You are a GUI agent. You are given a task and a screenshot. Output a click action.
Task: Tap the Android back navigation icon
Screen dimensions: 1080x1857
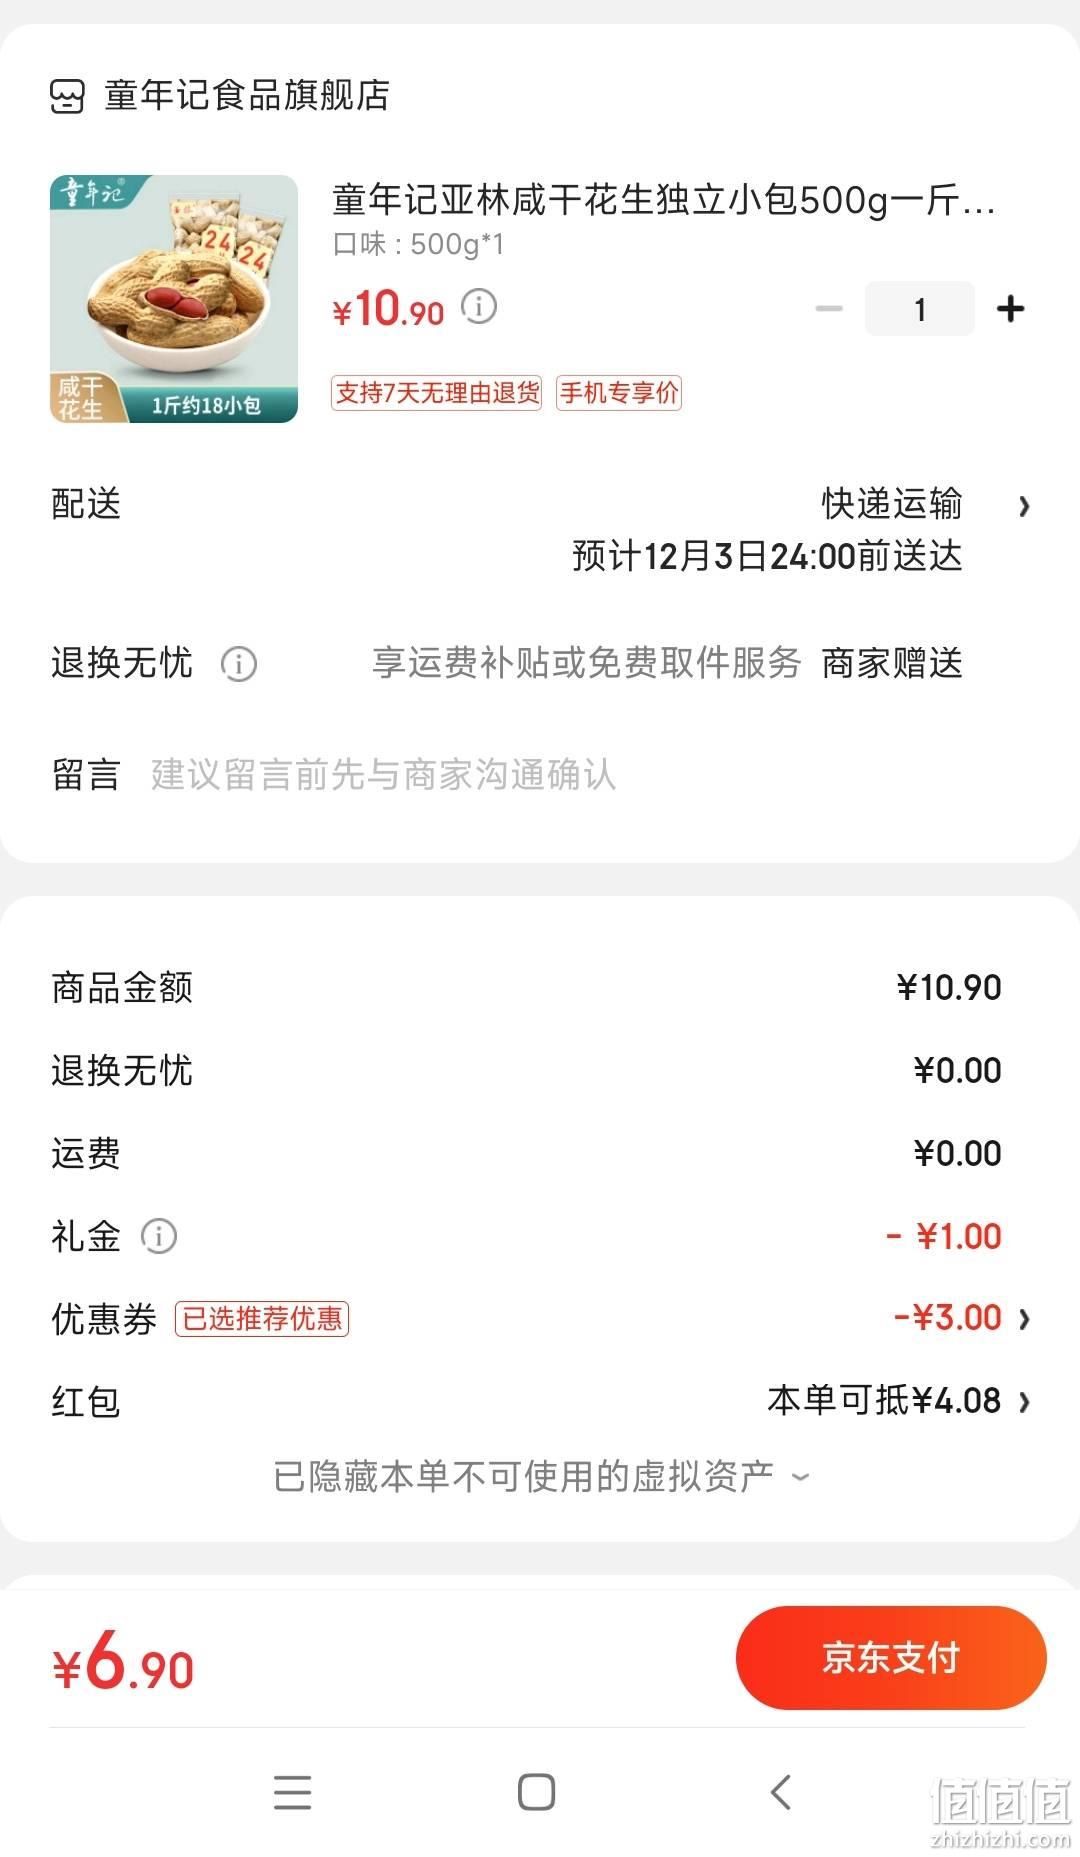(x=782, y=1792)
